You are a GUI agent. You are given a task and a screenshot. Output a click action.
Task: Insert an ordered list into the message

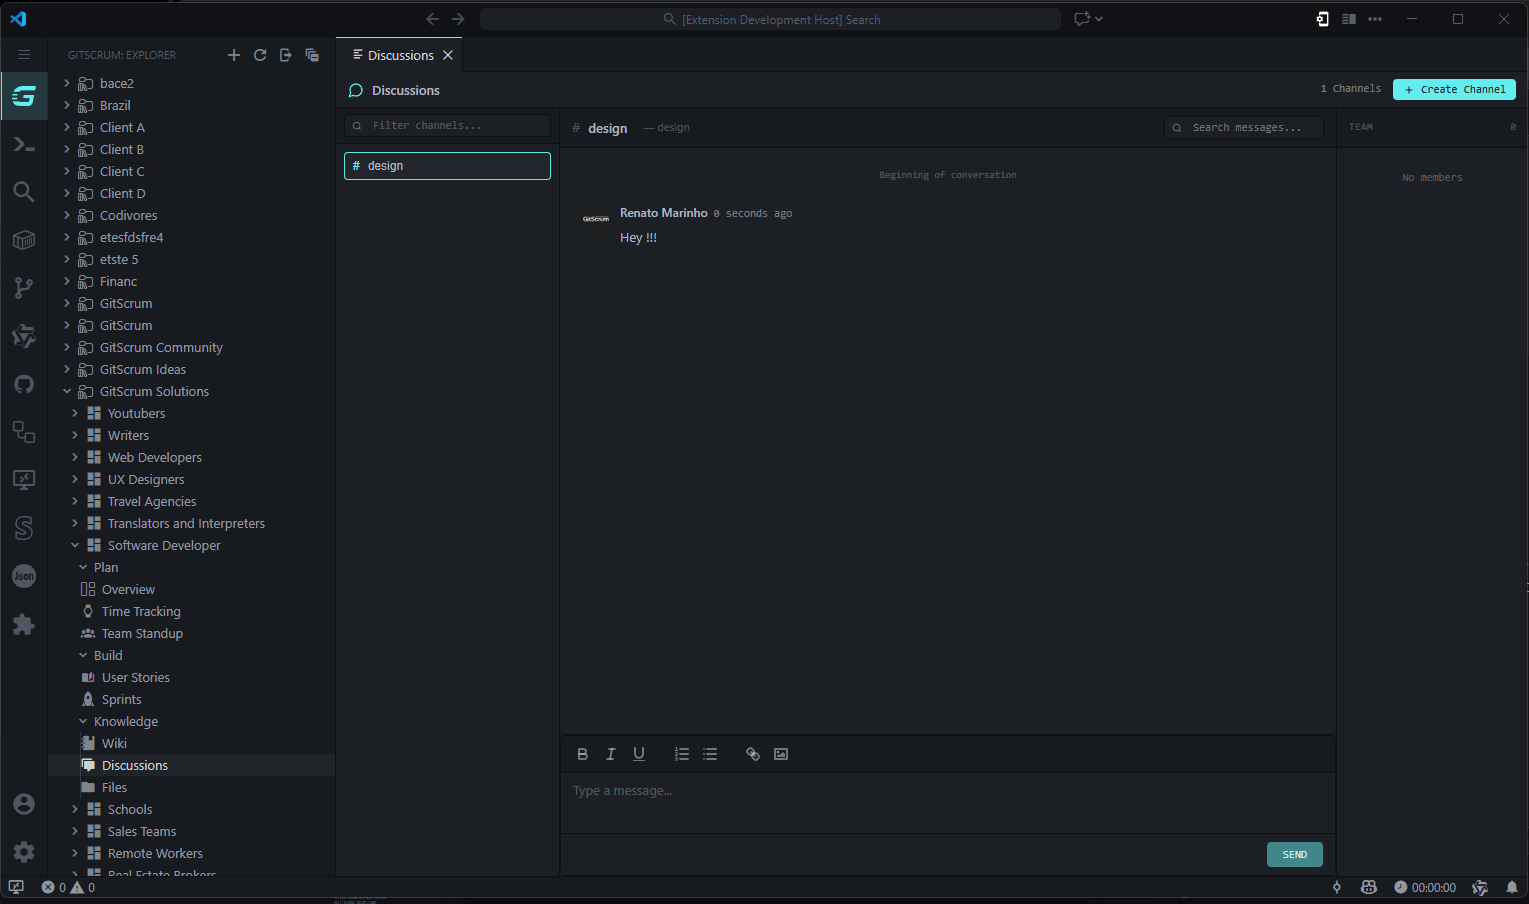[x=682, y=754]
